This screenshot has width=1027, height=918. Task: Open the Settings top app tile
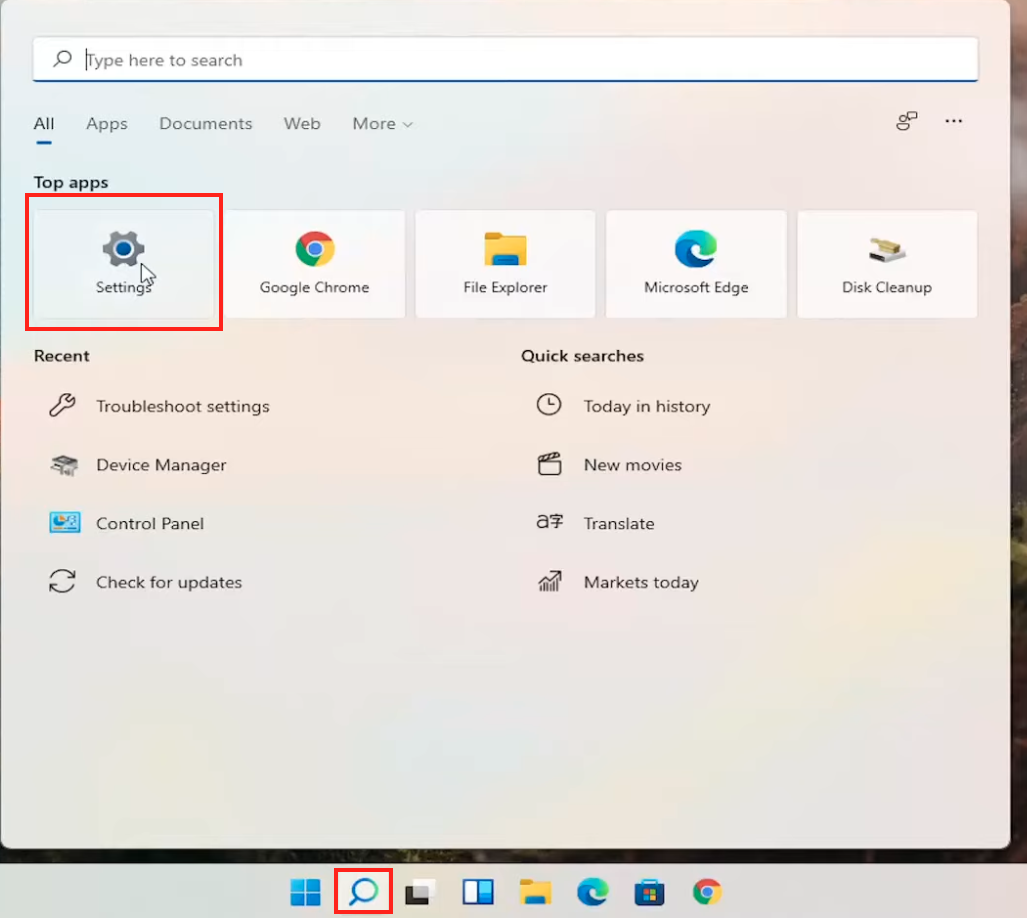[124, 264]
